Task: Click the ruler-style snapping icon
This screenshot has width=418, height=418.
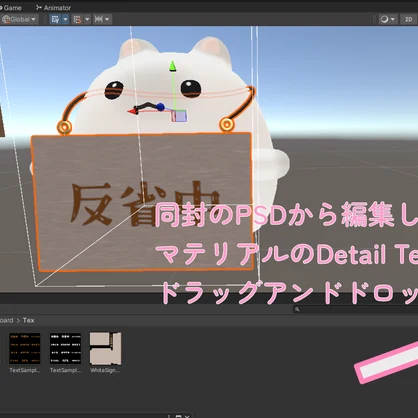Action: pos(99,19)
